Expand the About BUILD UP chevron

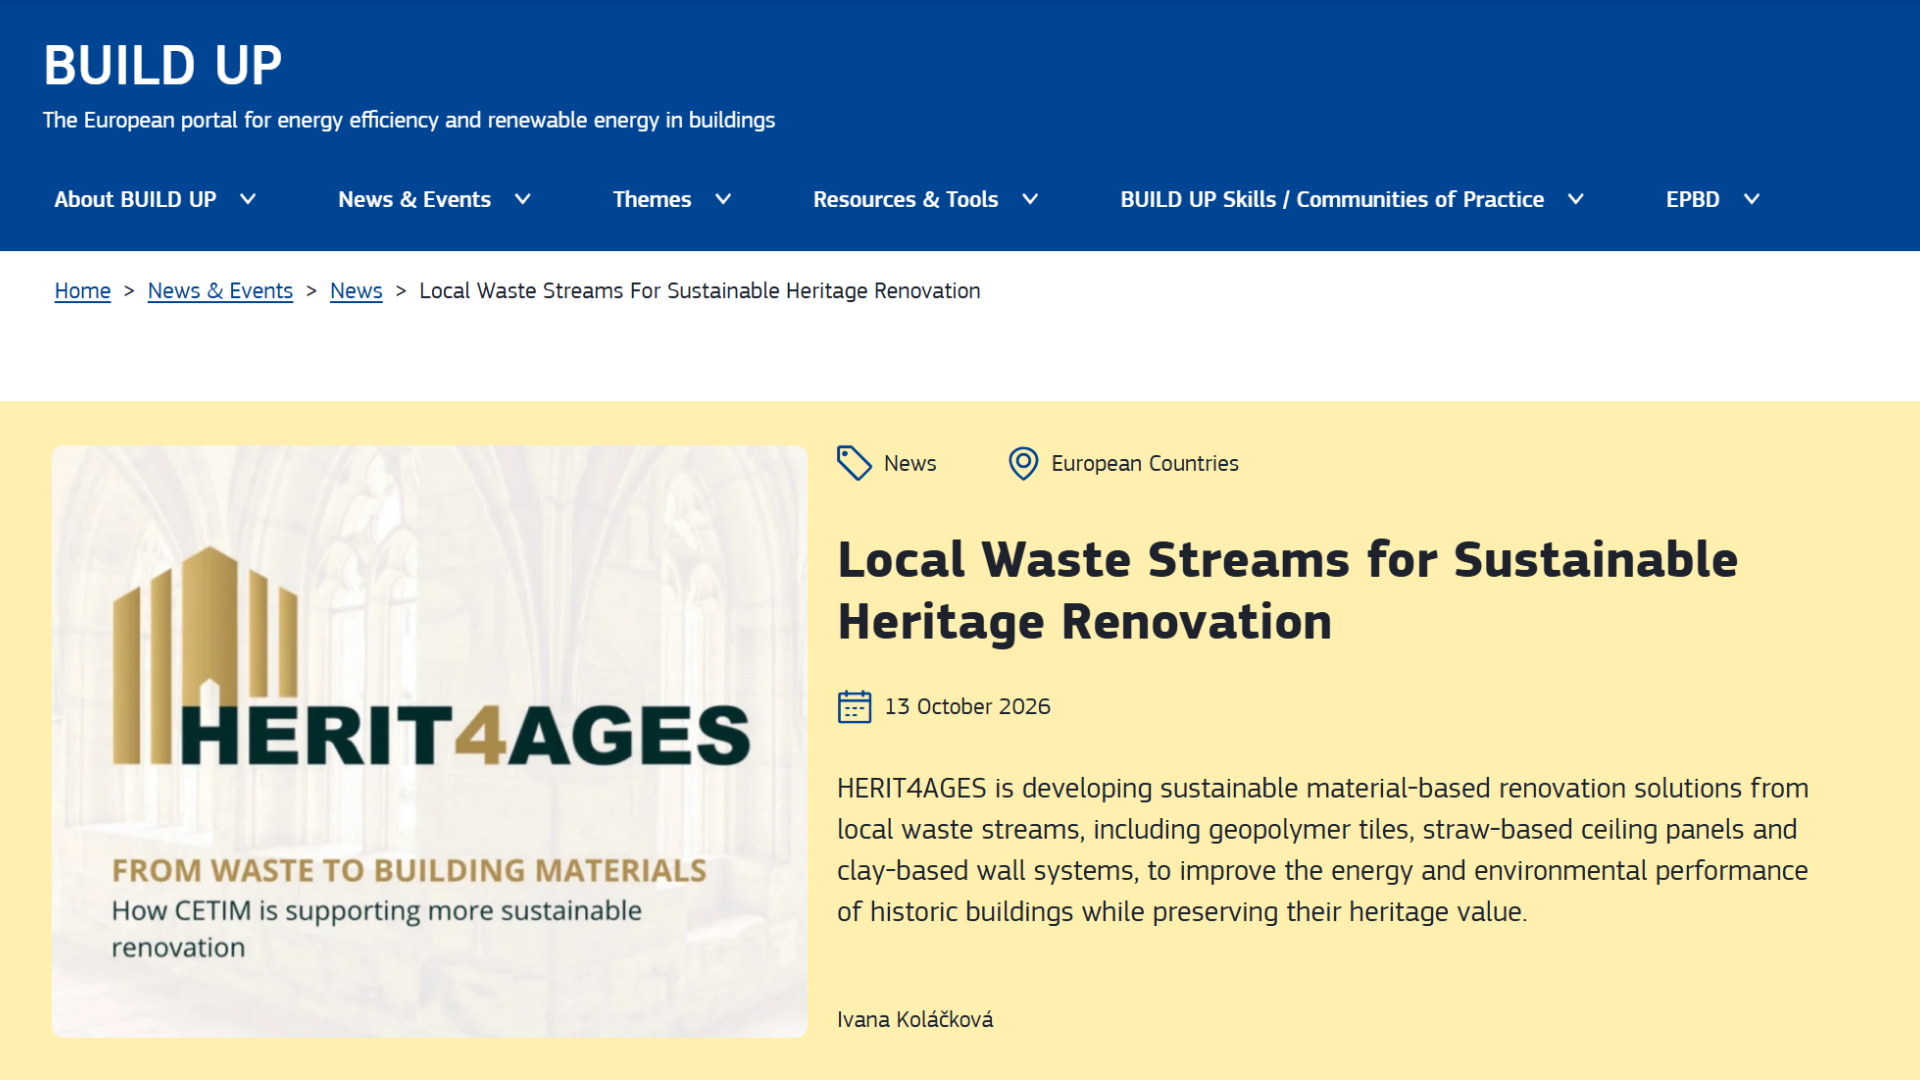pyautogui.click(x=248, y=199)
